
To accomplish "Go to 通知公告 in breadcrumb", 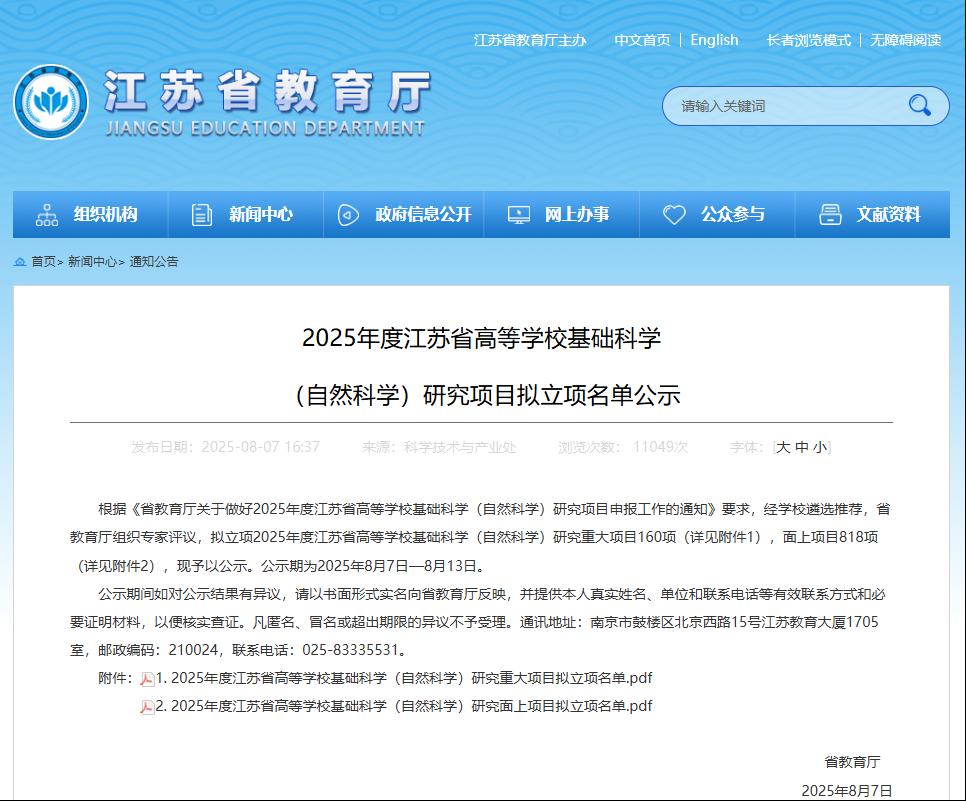I will [x=154, y=262].
